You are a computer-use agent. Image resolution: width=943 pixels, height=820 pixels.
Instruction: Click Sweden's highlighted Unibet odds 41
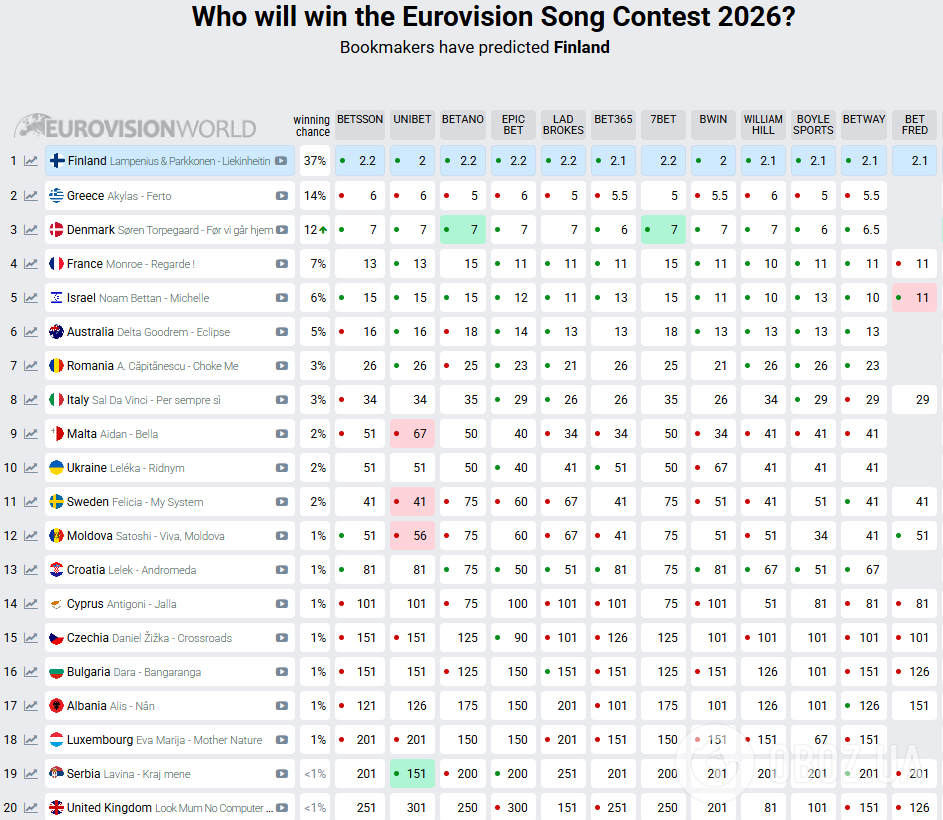click(412, 502)
